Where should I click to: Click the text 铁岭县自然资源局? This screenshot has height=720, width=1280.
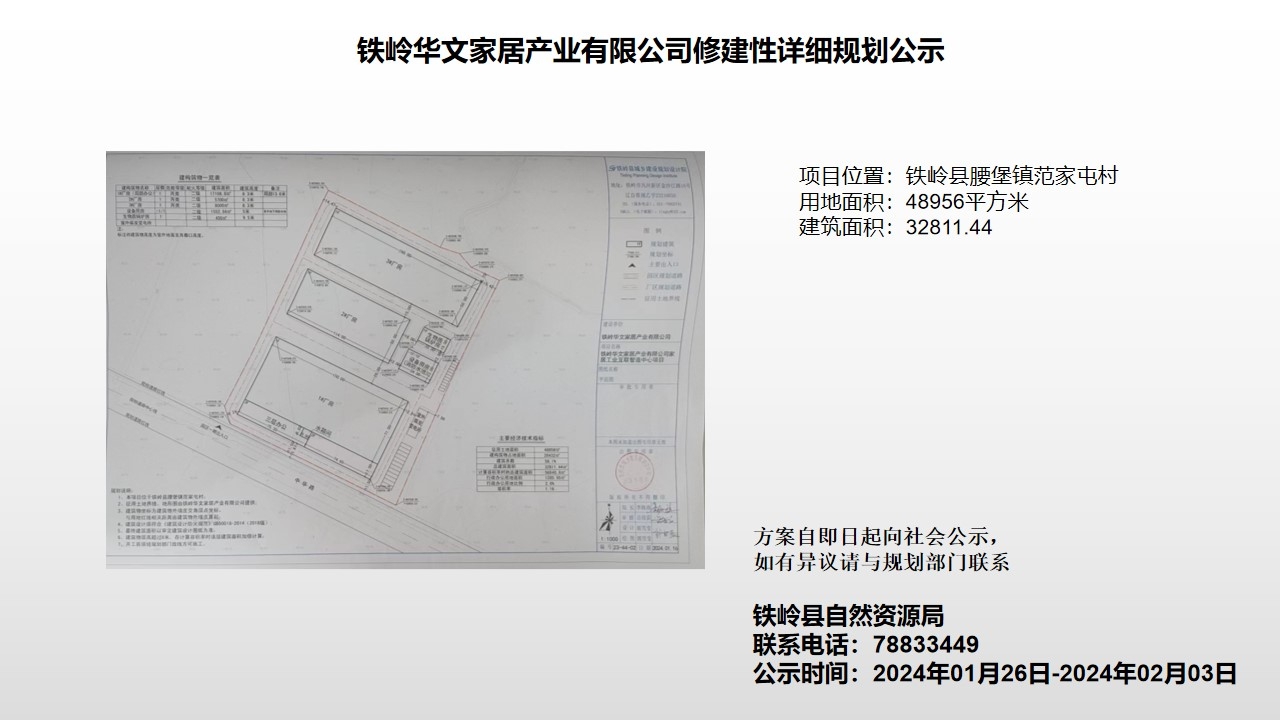coord(849,616)
